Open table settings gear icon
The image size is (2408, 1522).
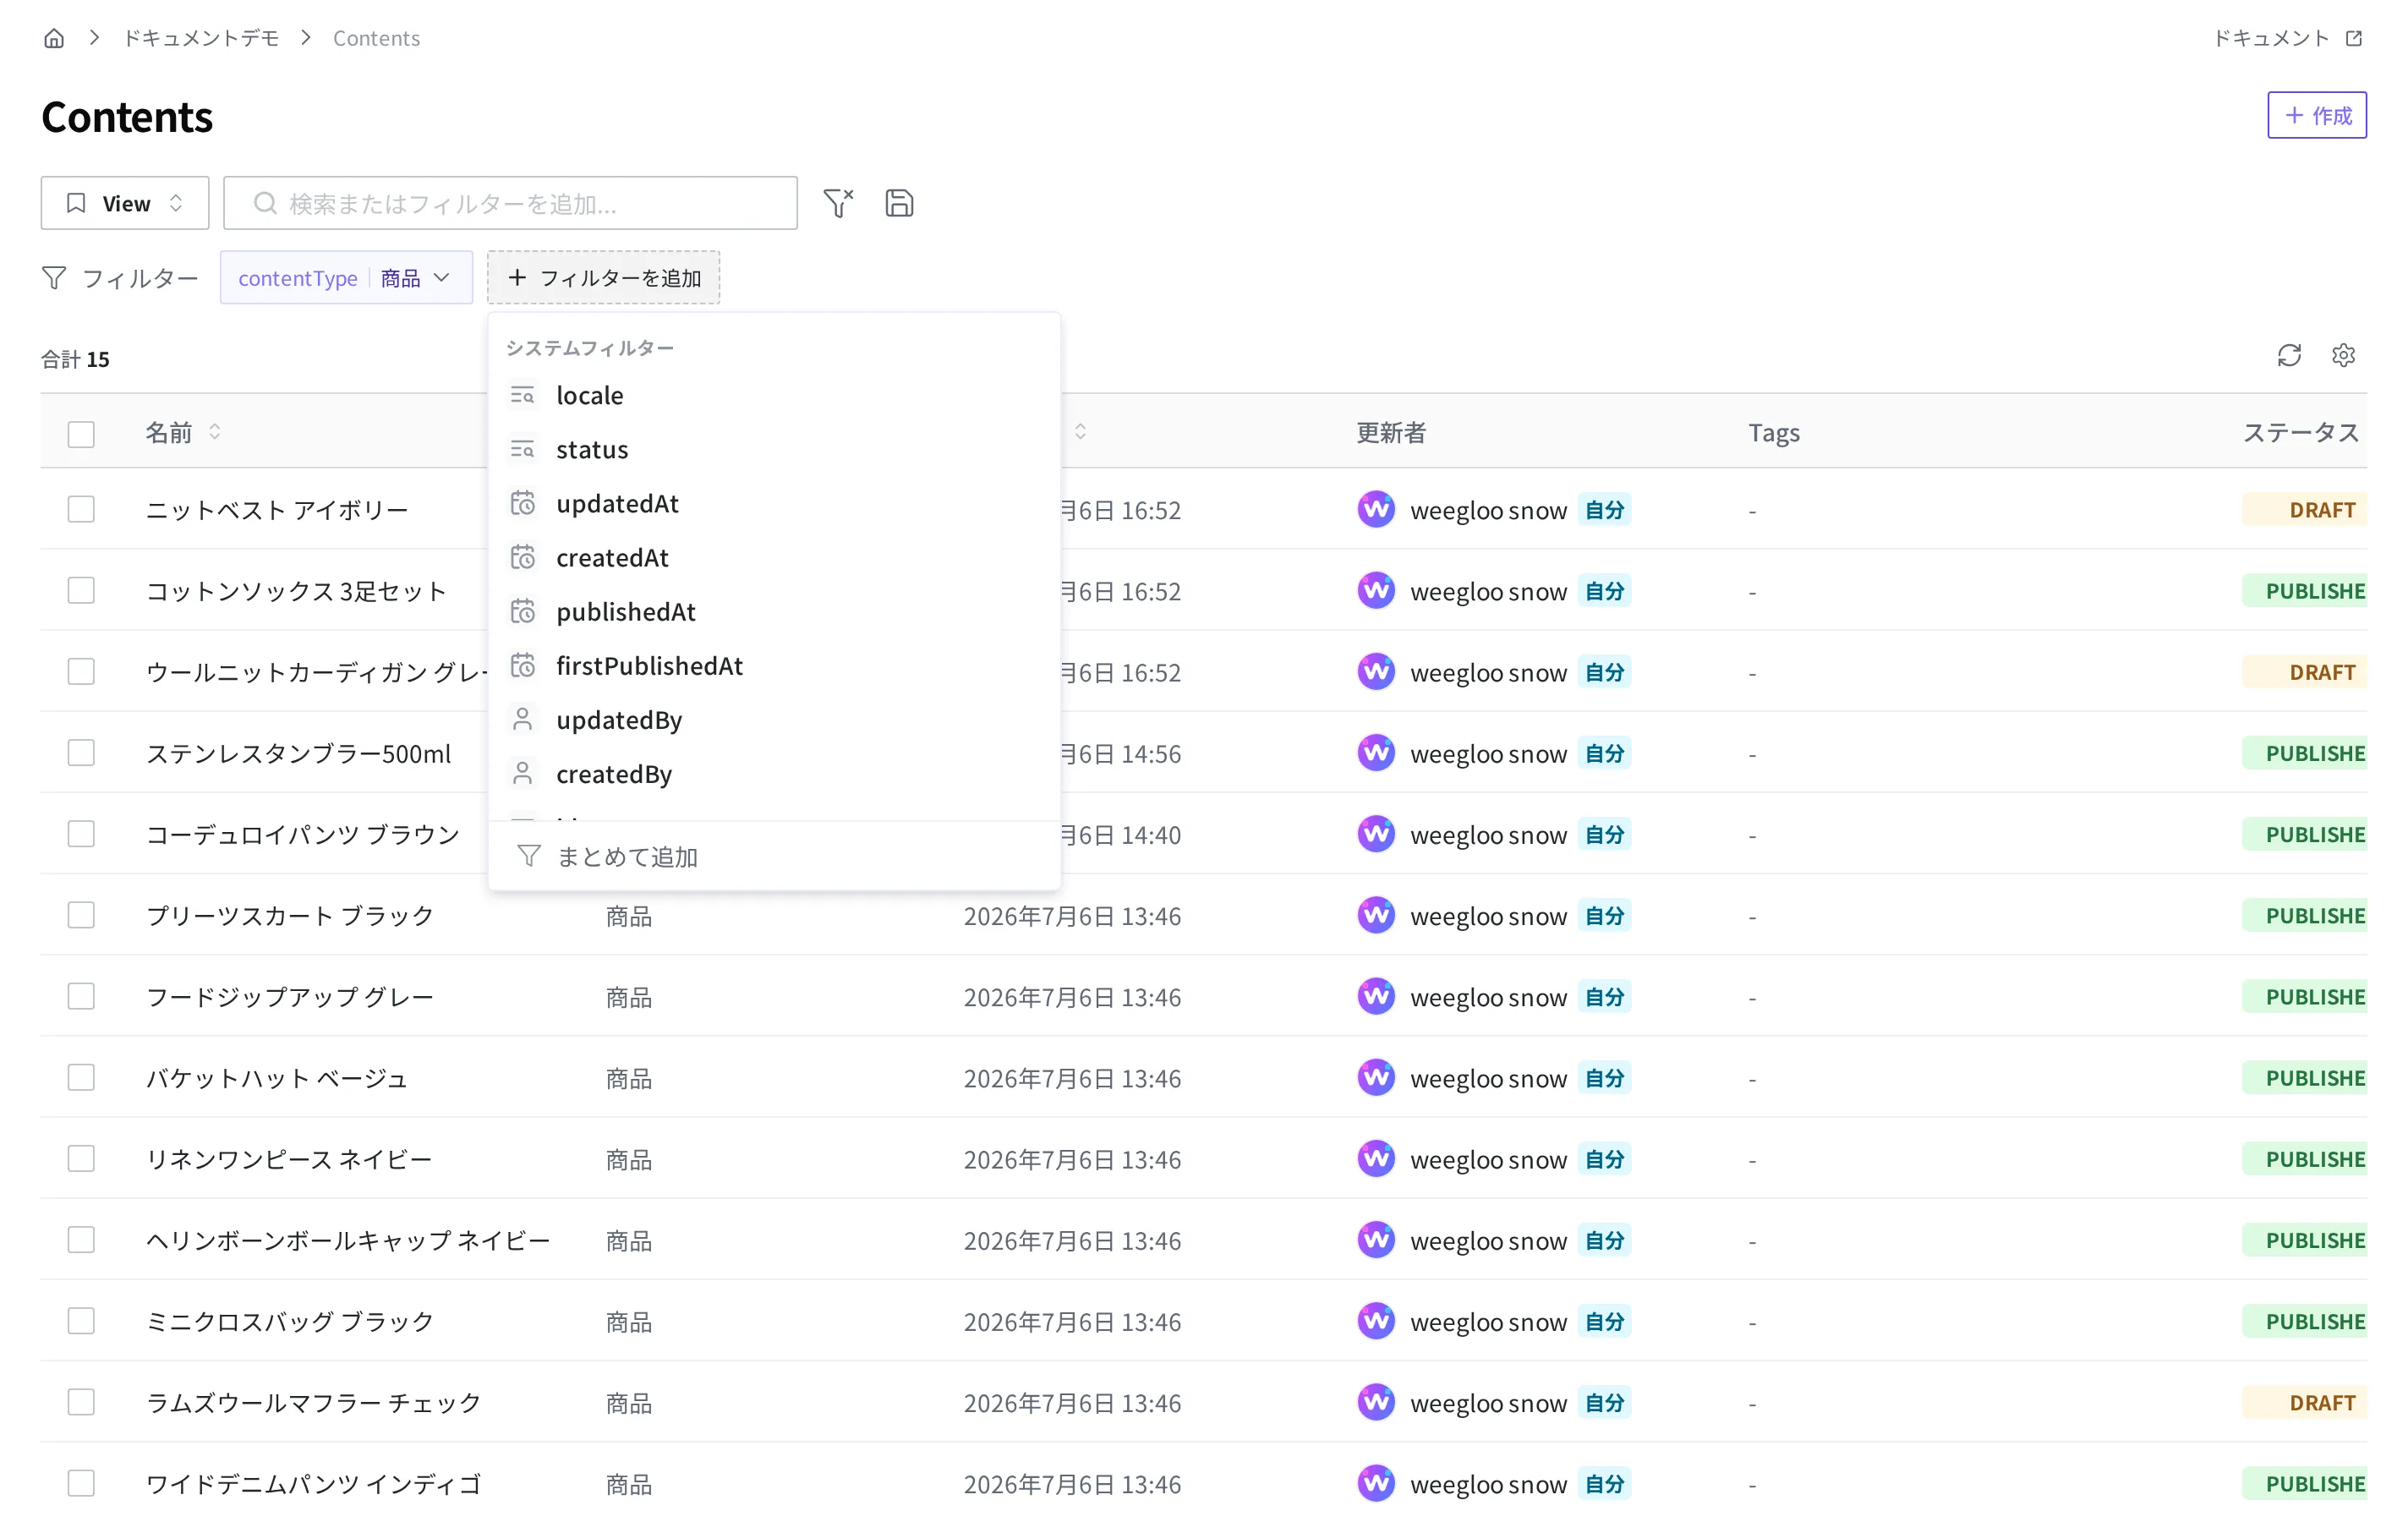click(2343, 355)
